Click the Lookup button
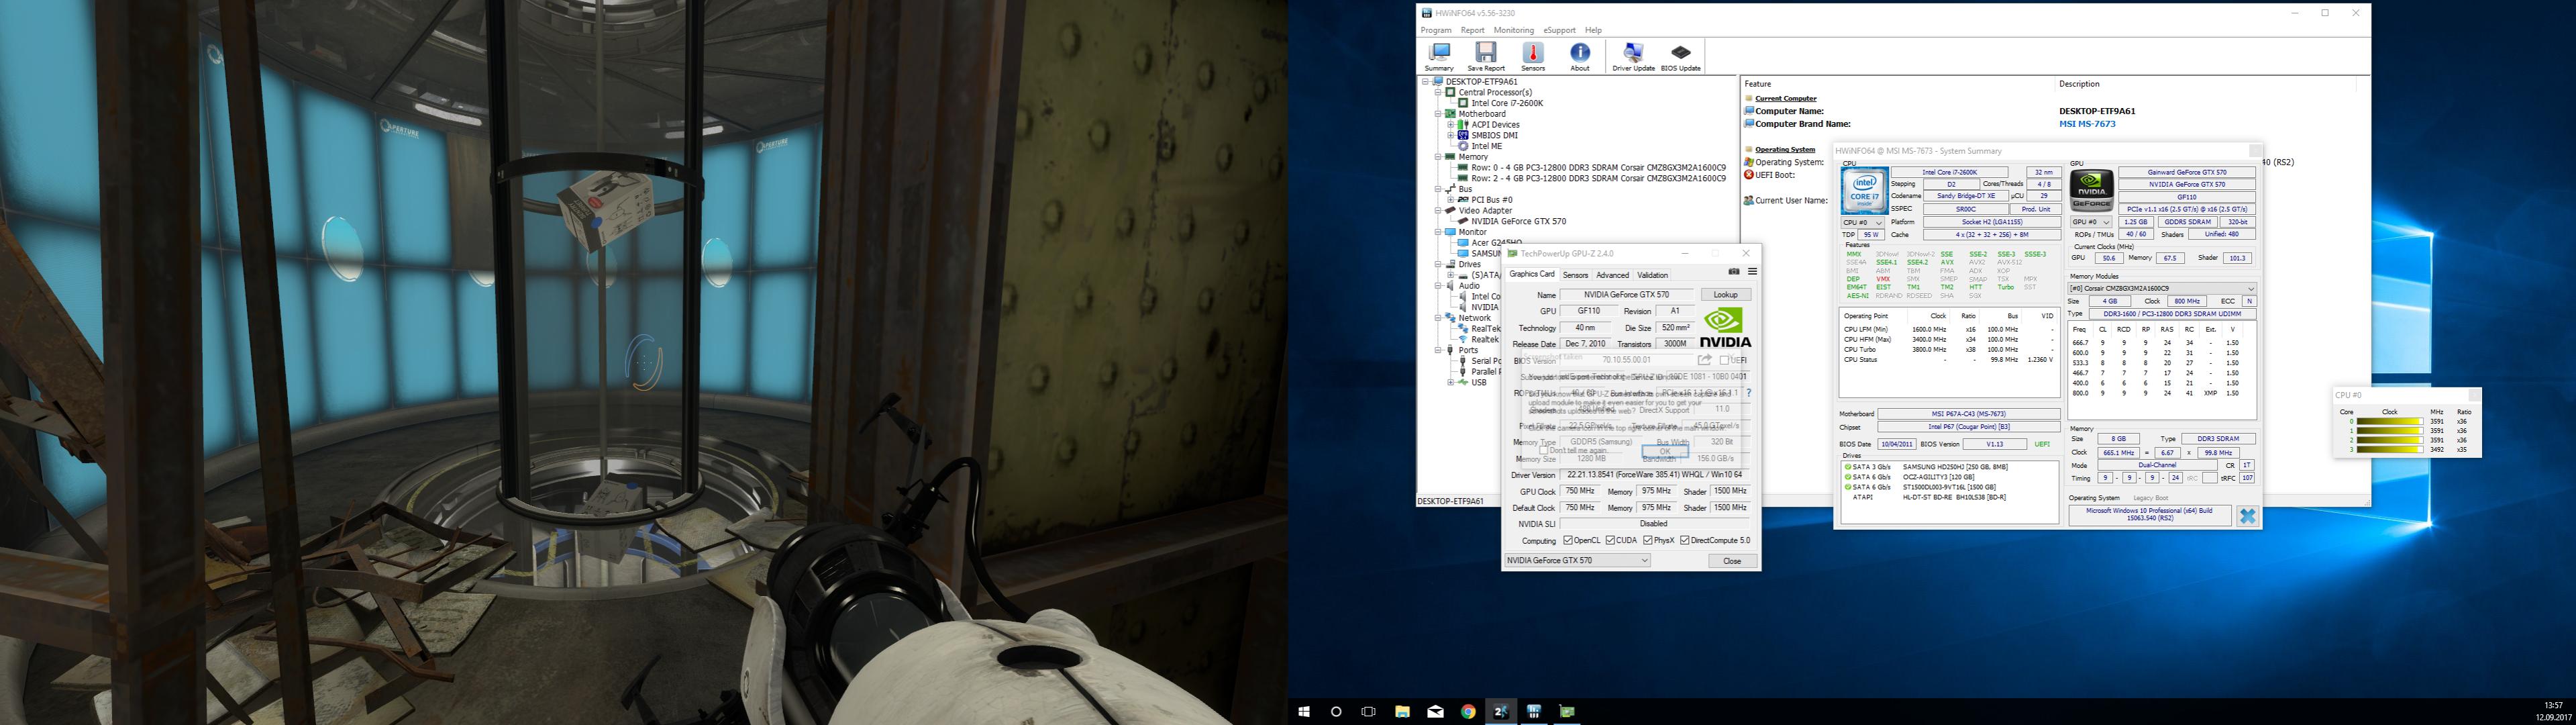Image resolution: width=2576 pixels, height=725 pixels. pos(1726,295)
